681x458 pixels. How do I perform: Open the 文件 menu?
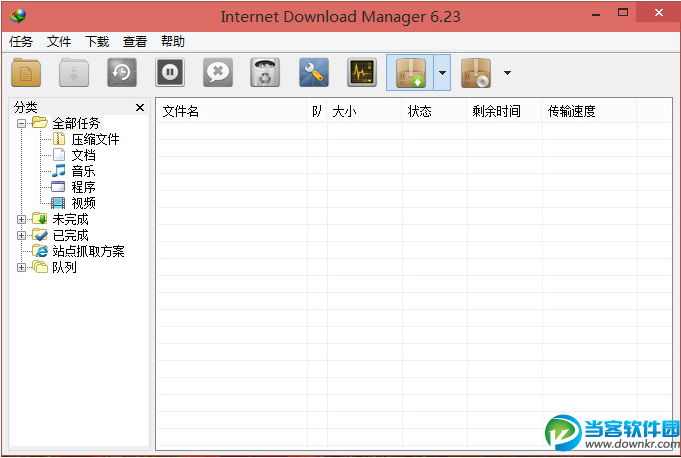click(59, 42)
